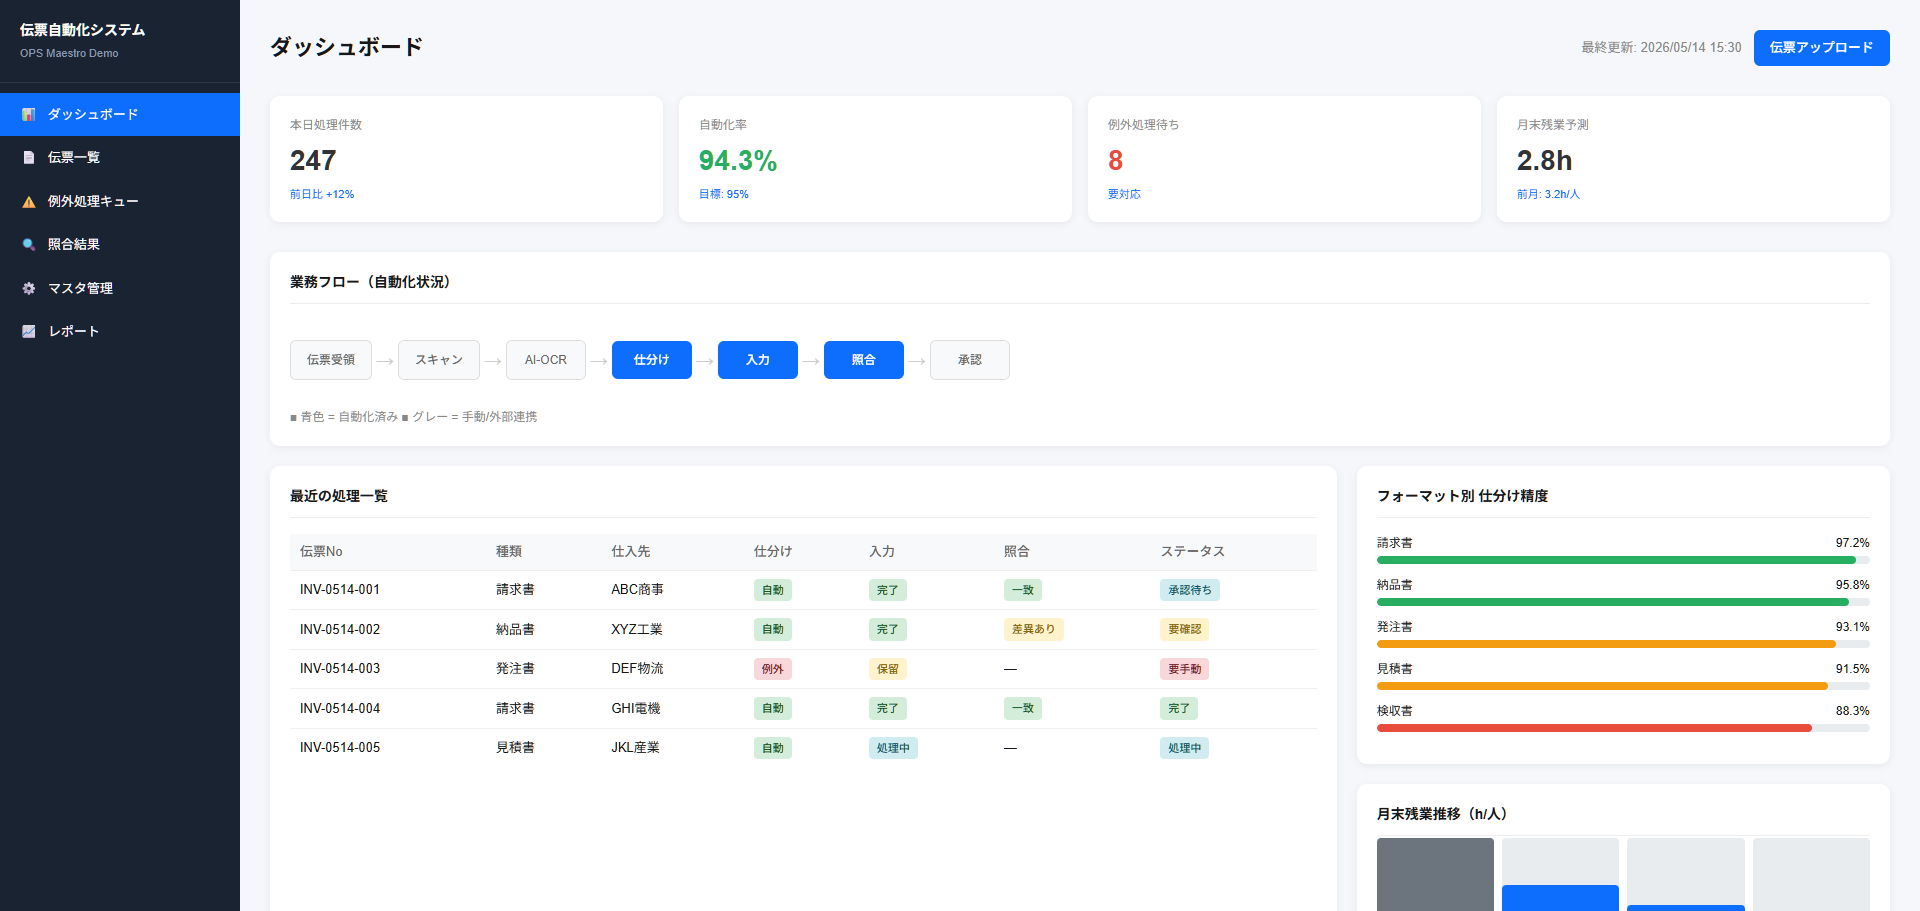Click the ダッシュボード chart icon in sidebar
Viewport: 1920px width, 911px height.
pos(29,115)
